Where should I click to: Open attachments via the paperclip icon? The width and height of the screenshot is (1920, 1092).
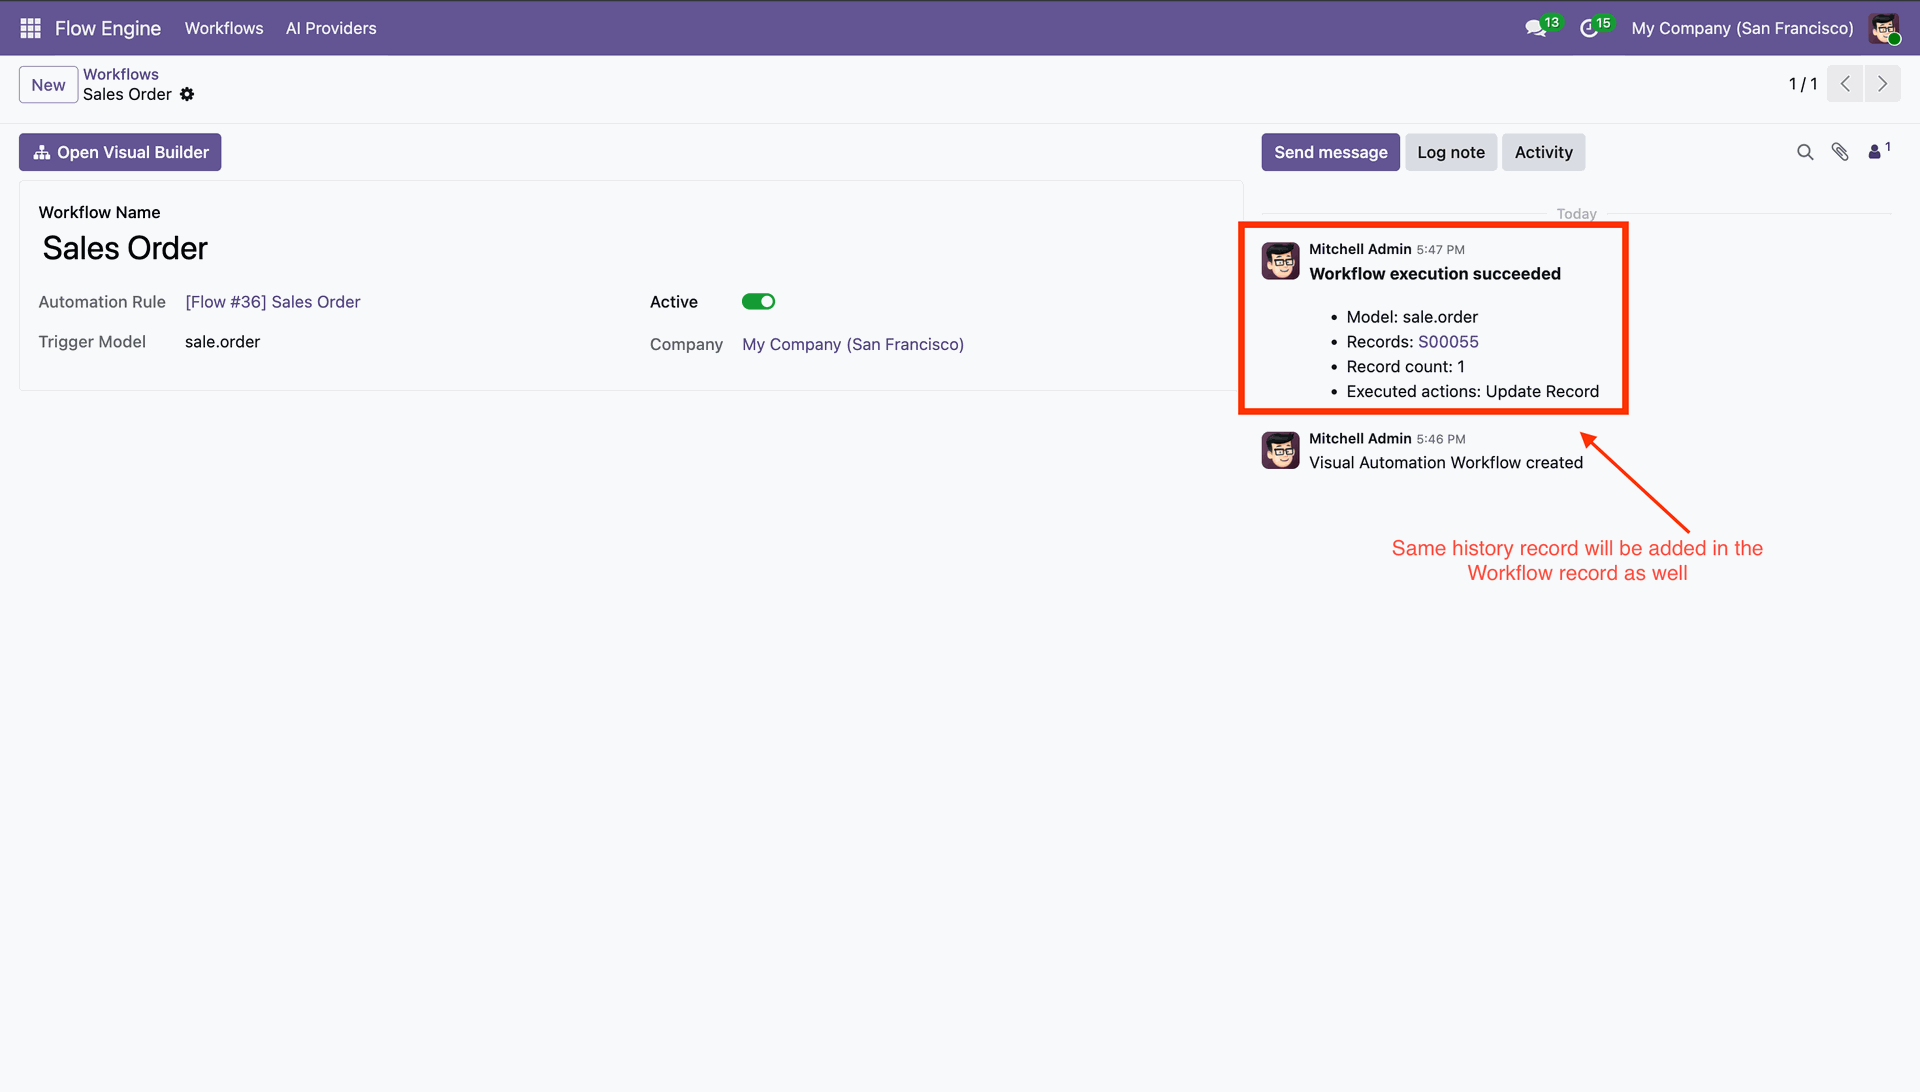[x=1840, y=152]
